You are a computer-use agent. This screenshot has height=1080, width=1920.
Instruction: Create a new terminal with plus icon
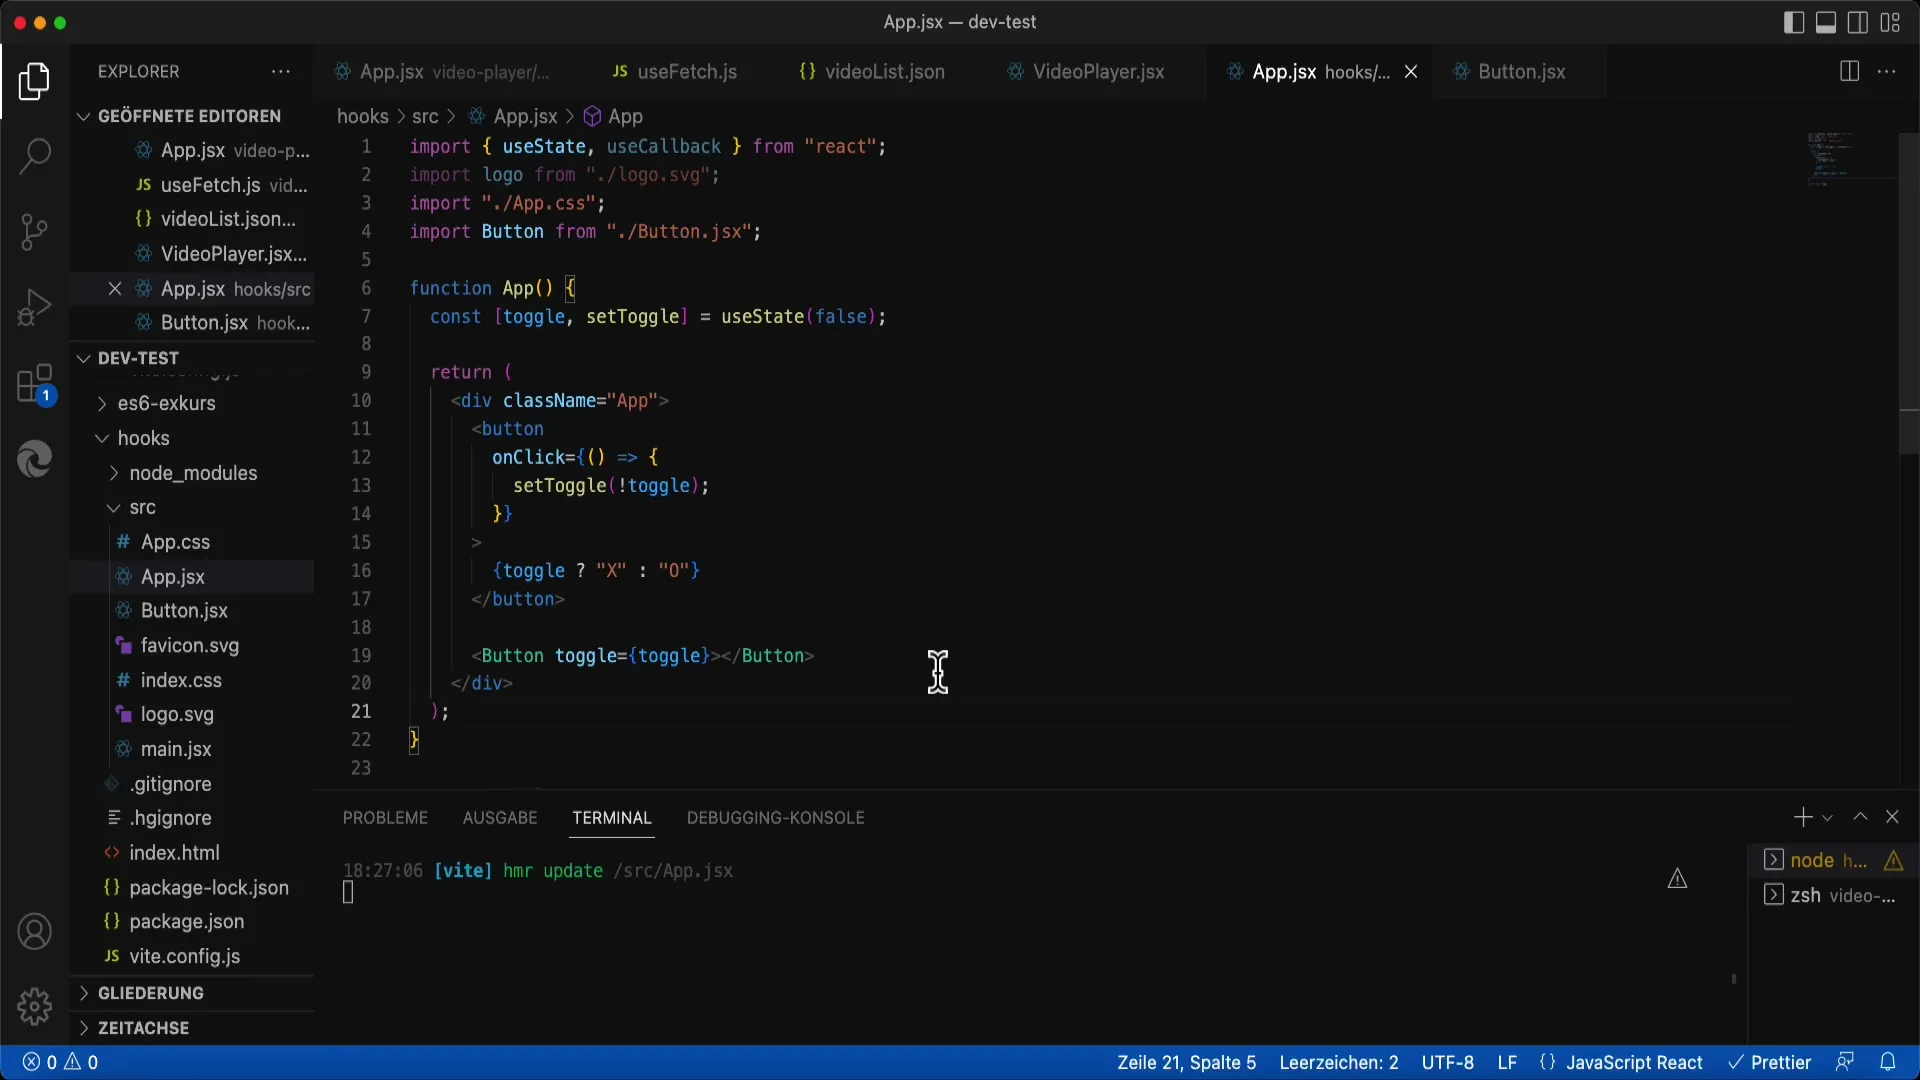tap(1802, 817)
